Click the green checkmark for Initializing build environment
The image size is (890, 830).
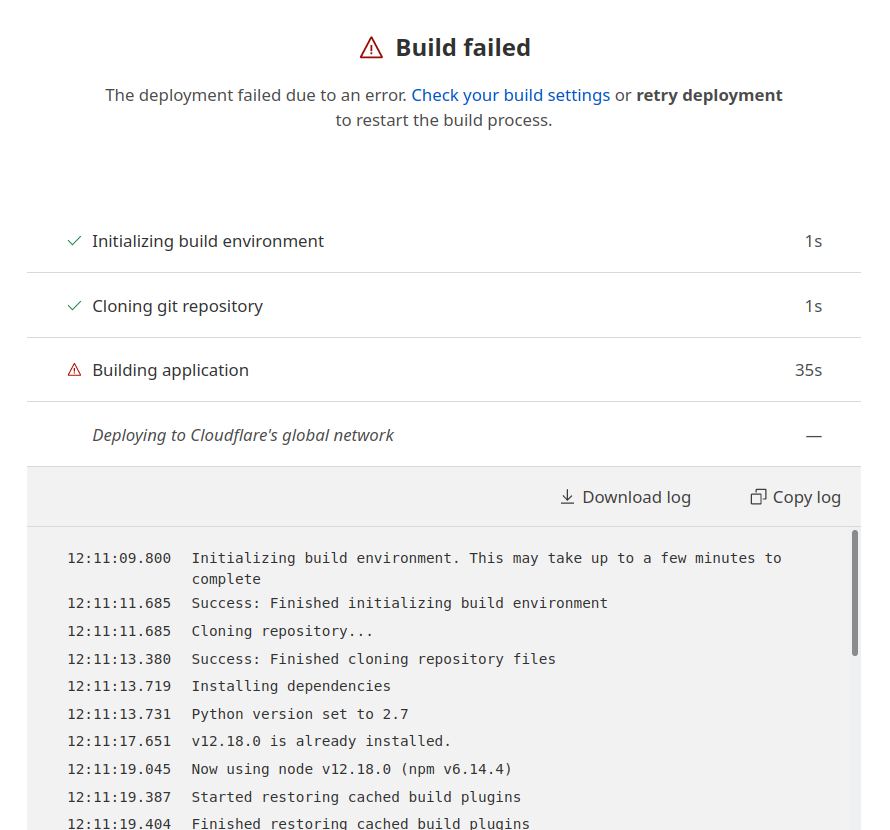coord(74,241)
